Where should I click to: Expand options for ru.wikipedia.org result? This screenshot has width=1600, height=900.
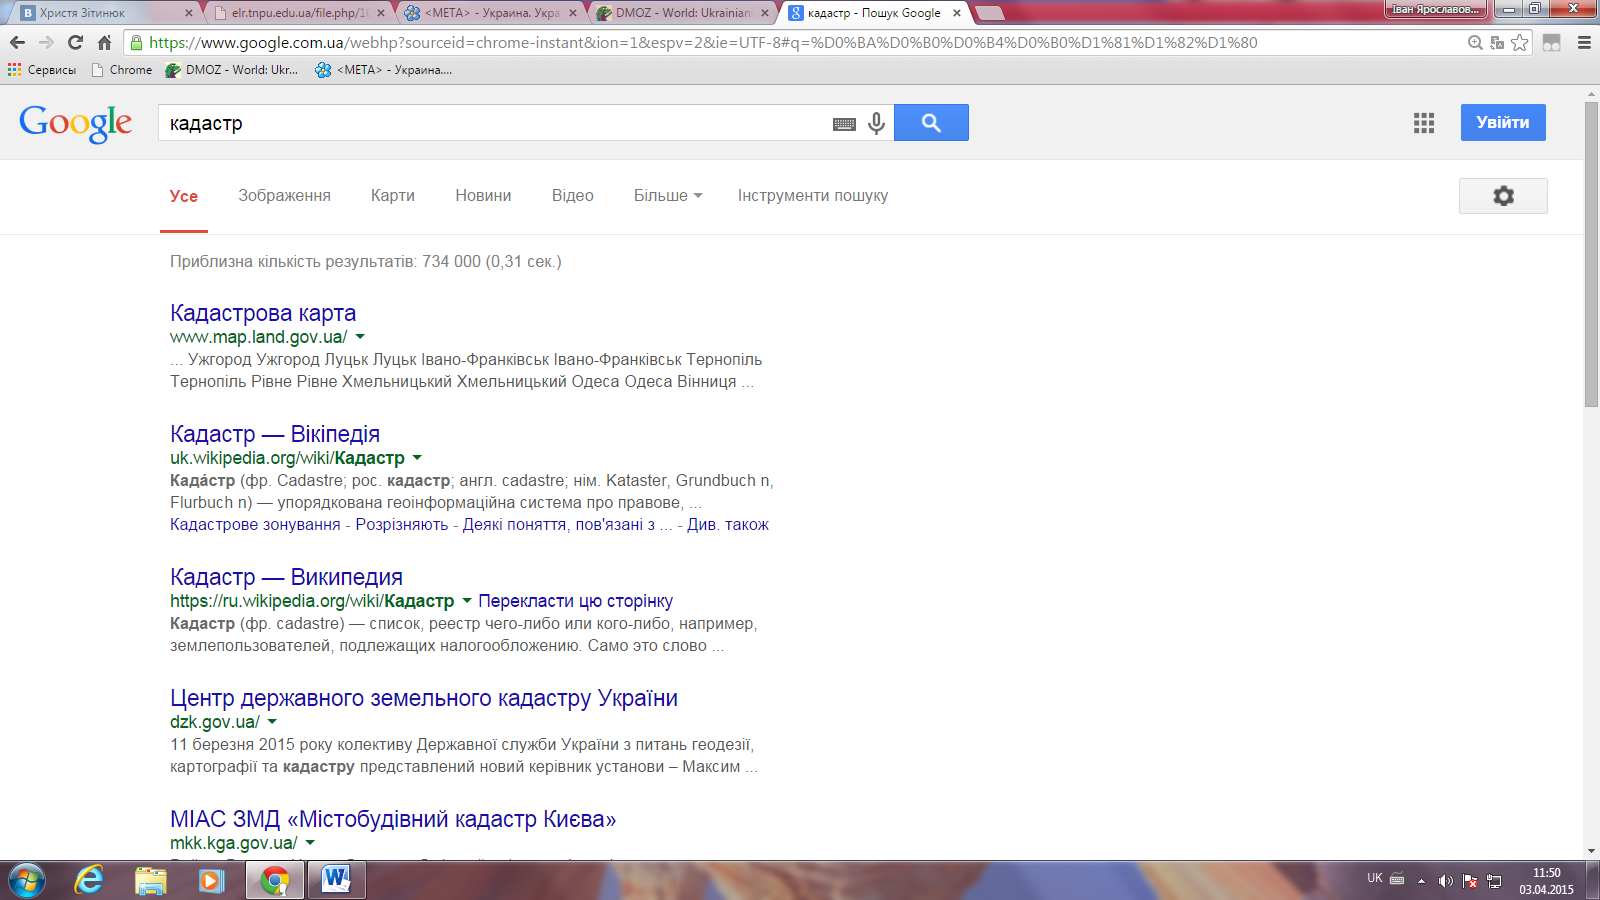click(466, 601)
